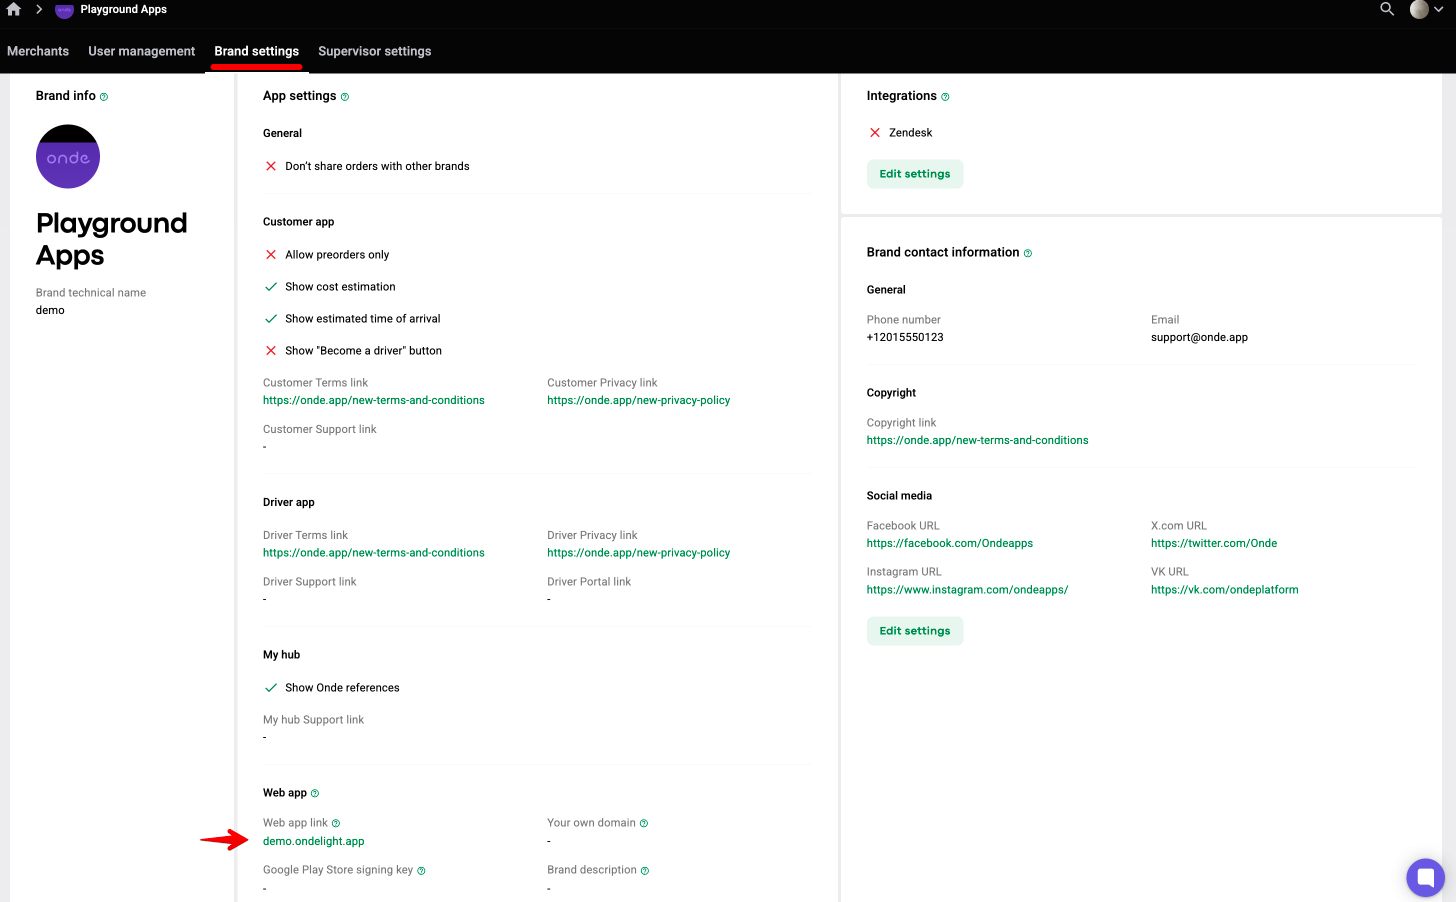1456x902 pixels.
Task: Click the checkmark beside Show Onde references
Action: point(271,688)
